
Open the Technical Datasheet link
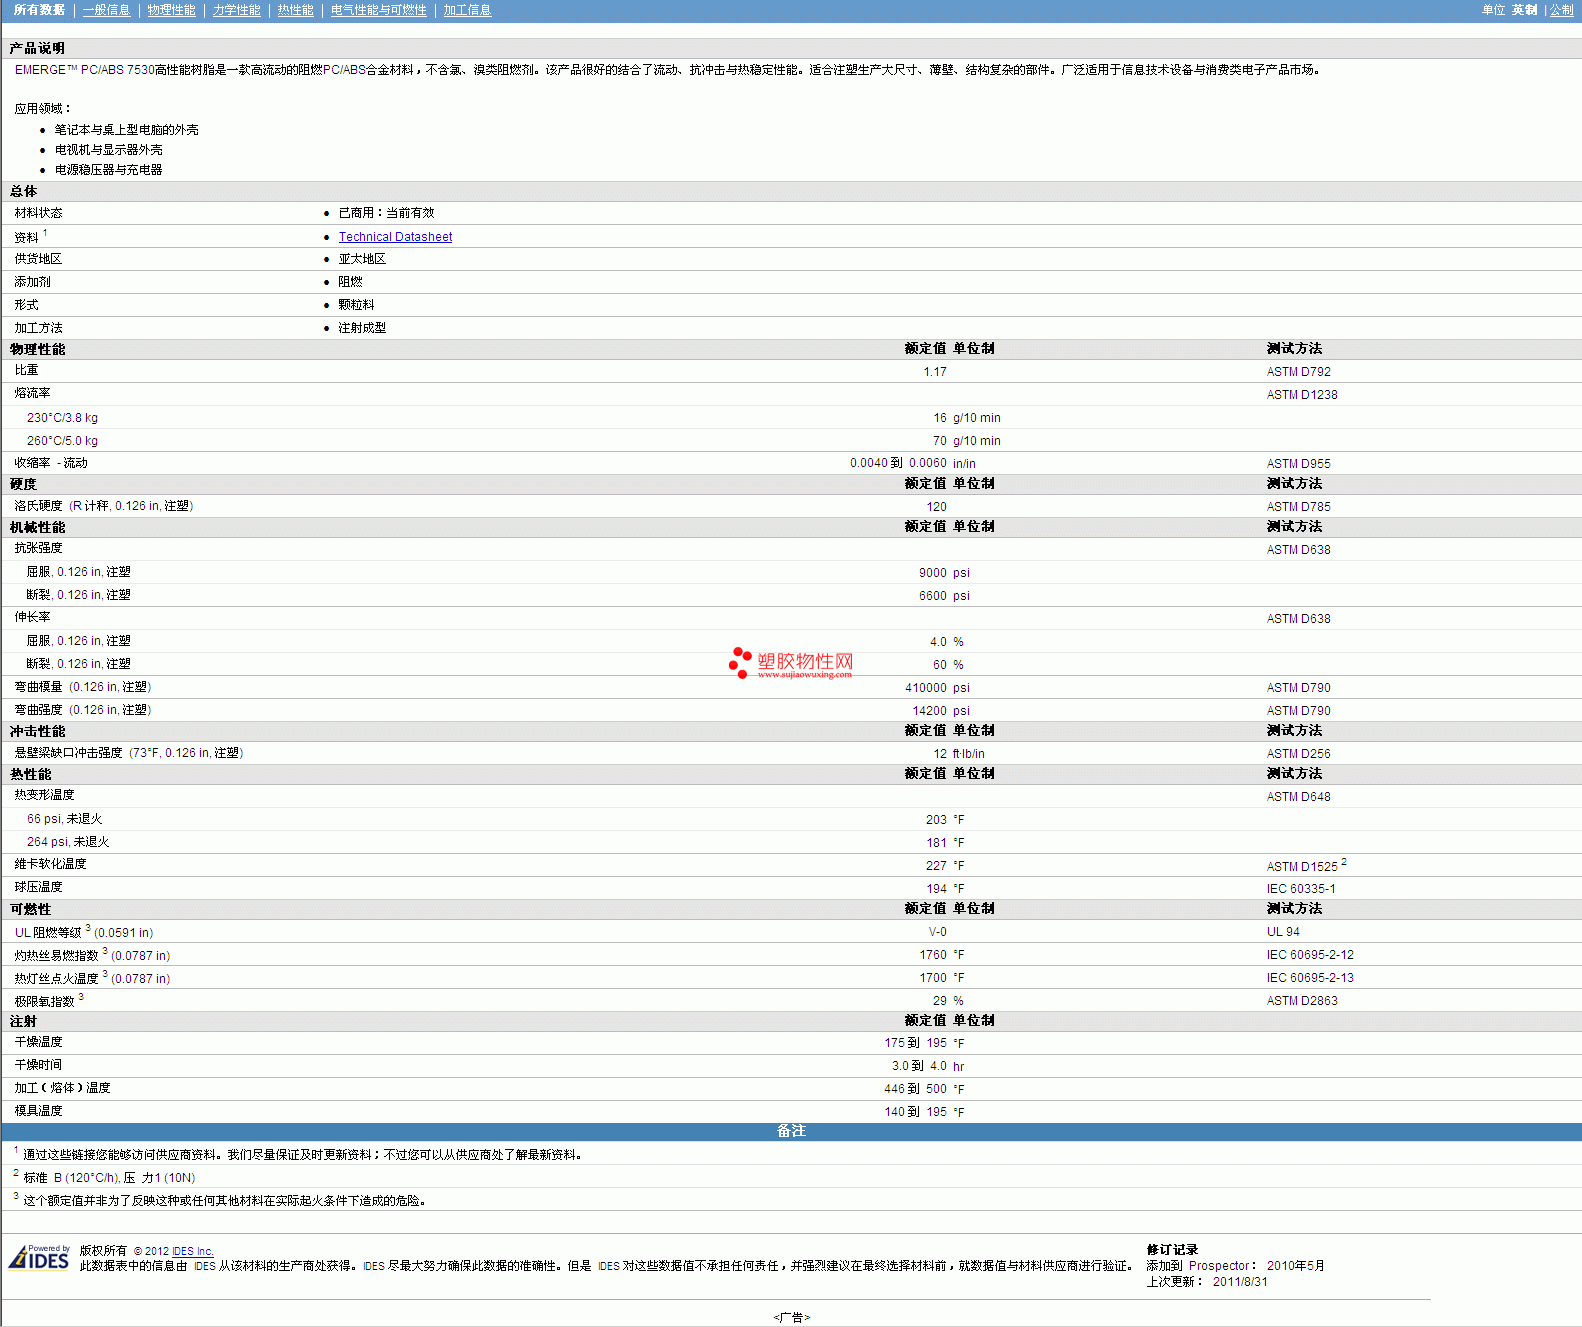[x=395, y=237]
